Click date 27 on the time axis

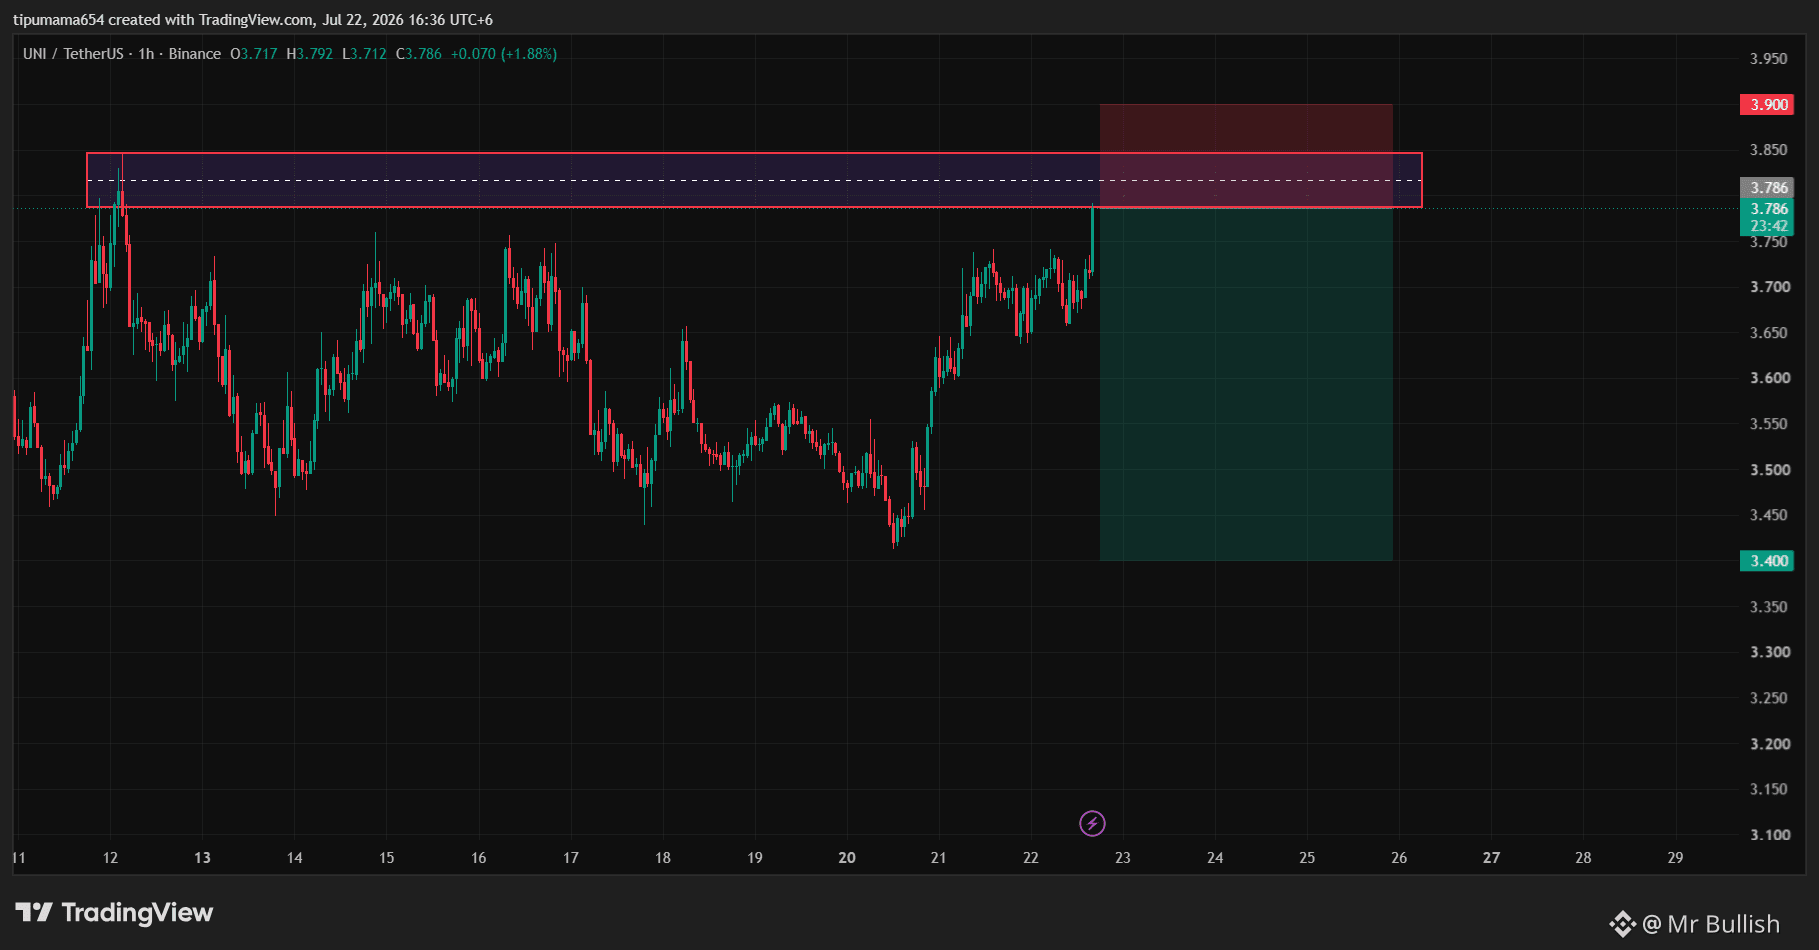(1491, 858)
